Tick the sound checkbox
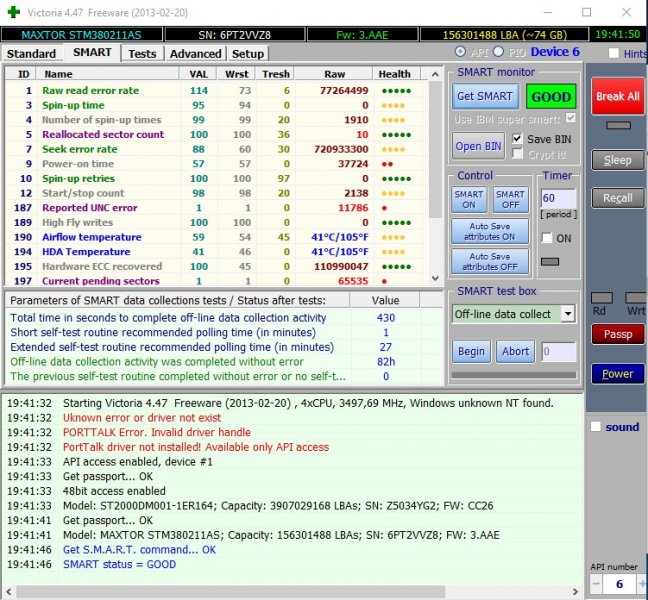 click(x=597, y=427)
